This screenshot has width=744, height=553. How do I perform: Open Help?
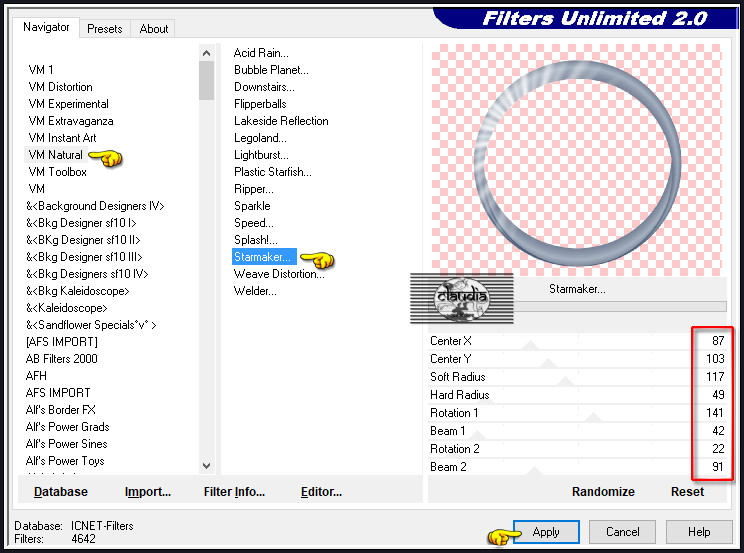pos(699,532)
